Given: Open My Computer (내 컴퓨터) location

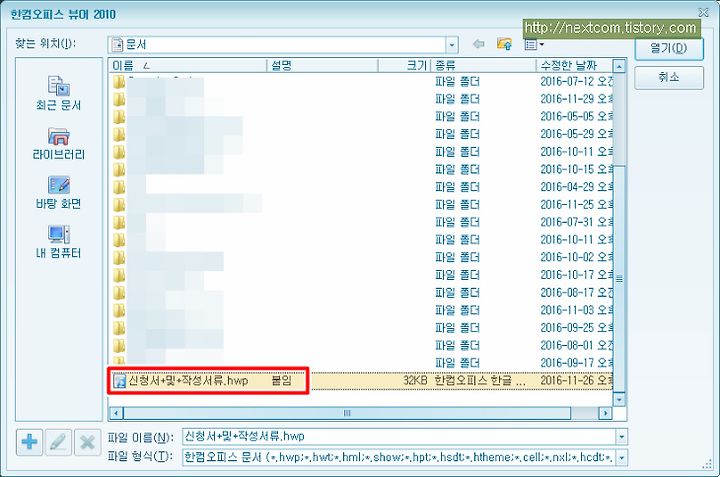Looking at the screenshot, I should click(x=58, y=242).
